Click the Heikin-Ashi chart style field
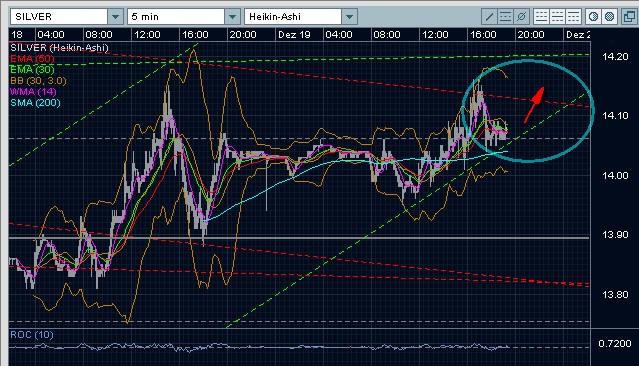This screenshot has height=366, width=639. [293, 17]
